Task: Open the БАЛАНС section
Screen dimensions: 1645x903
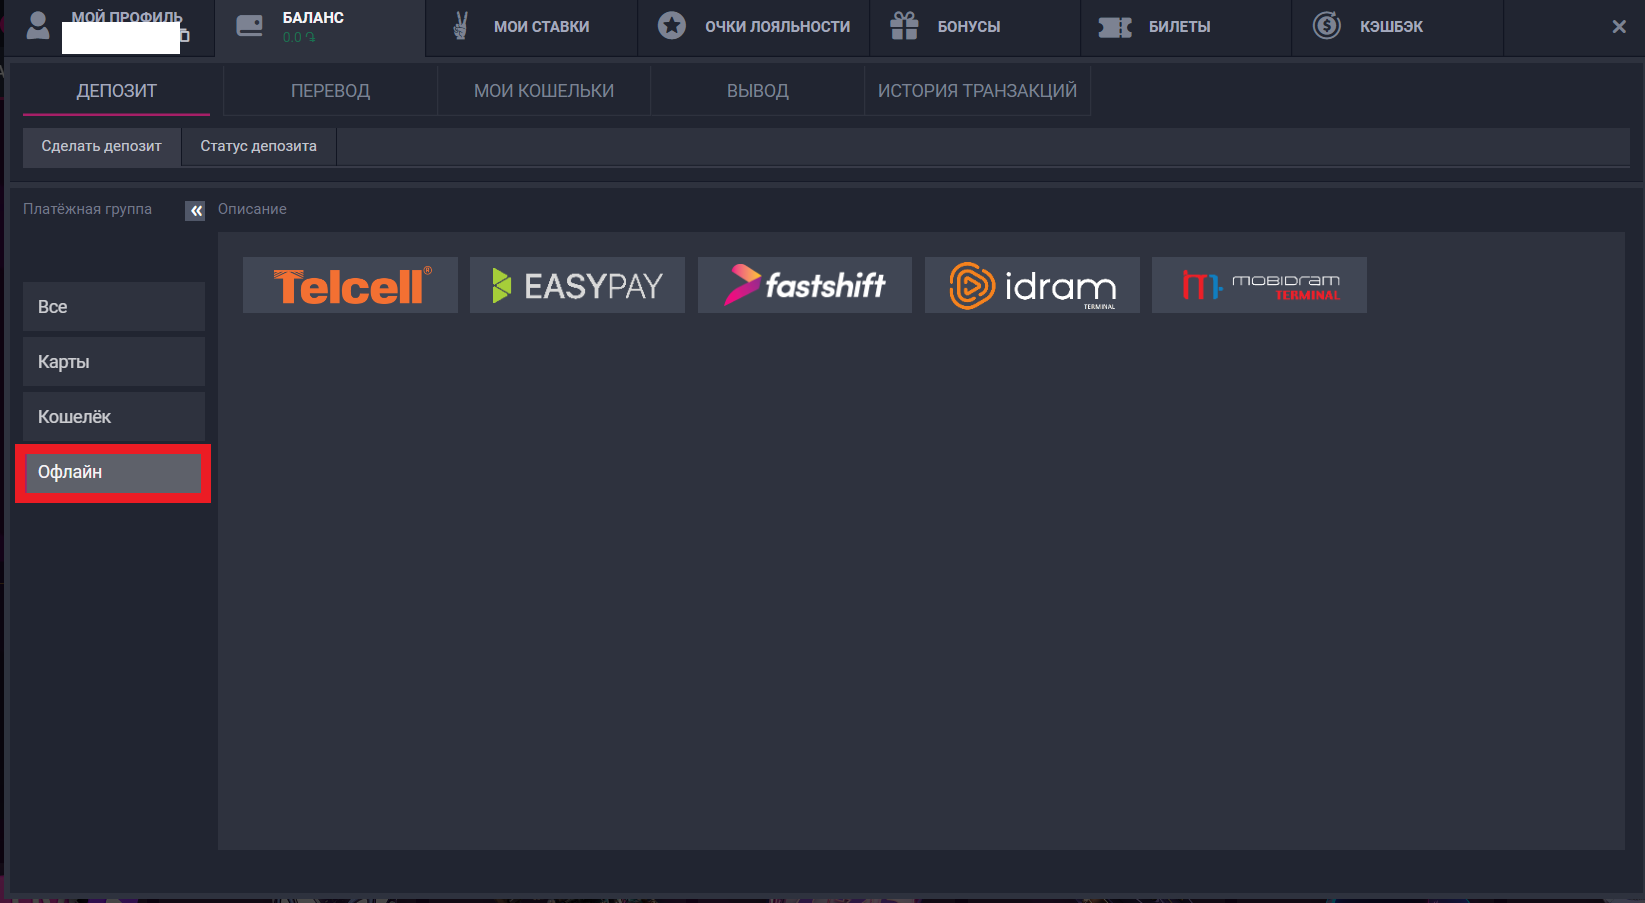Action: (320, 28)
